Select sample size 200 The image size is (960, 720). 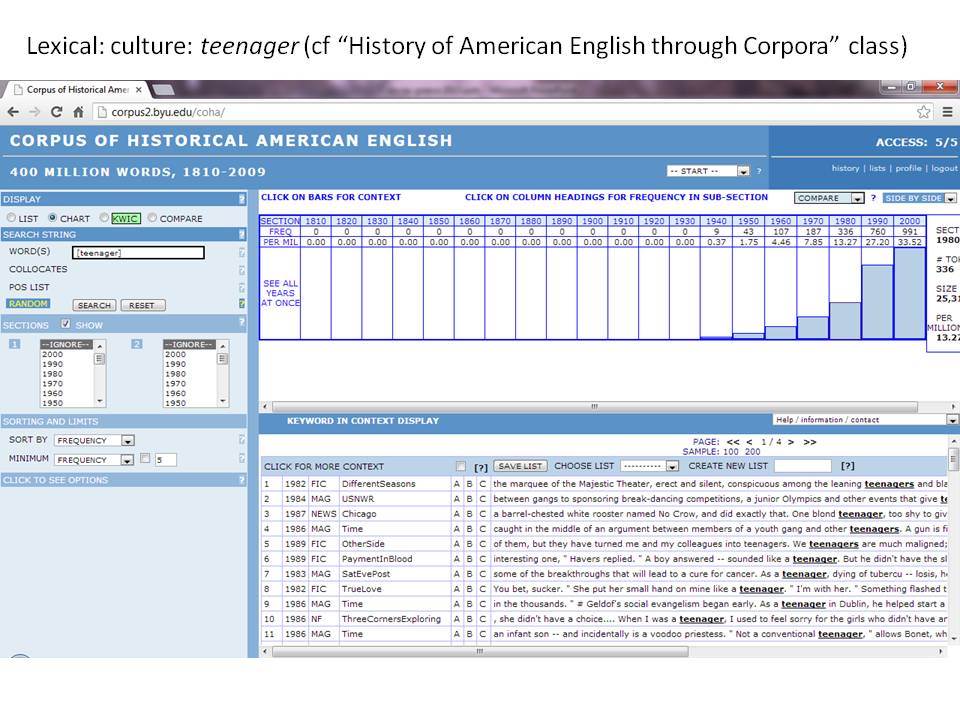pos(752,451)
